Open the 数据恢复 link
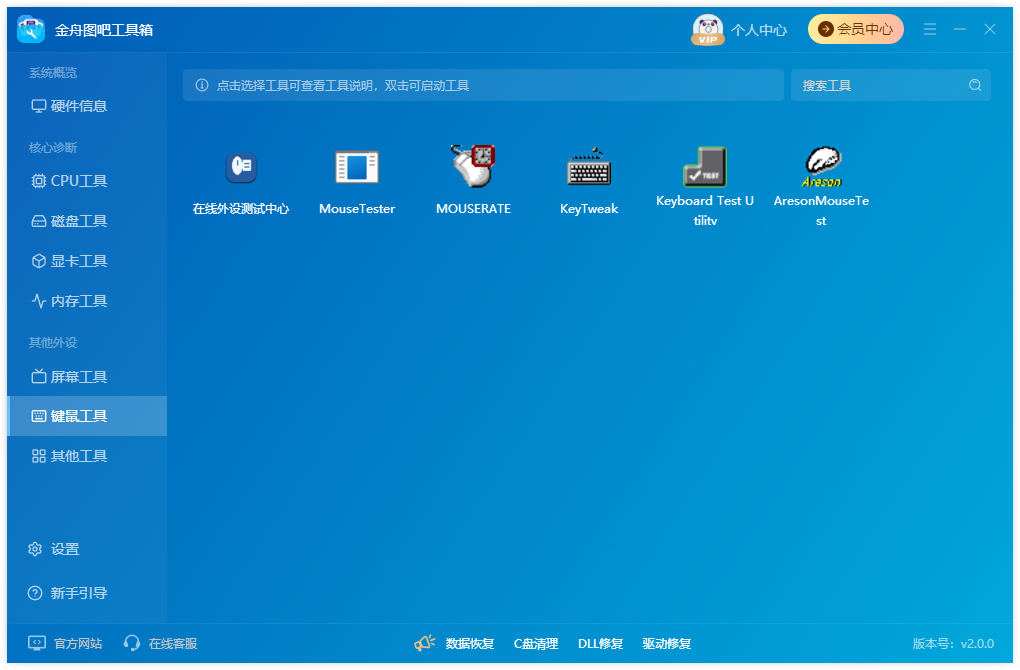 (470, 643)
